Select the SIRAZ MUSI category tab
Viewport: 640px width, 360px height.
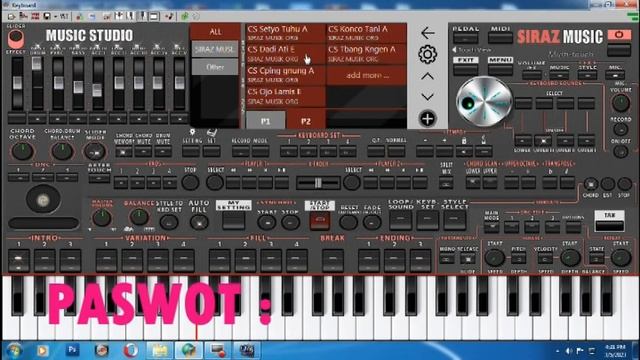pos(215,49)
